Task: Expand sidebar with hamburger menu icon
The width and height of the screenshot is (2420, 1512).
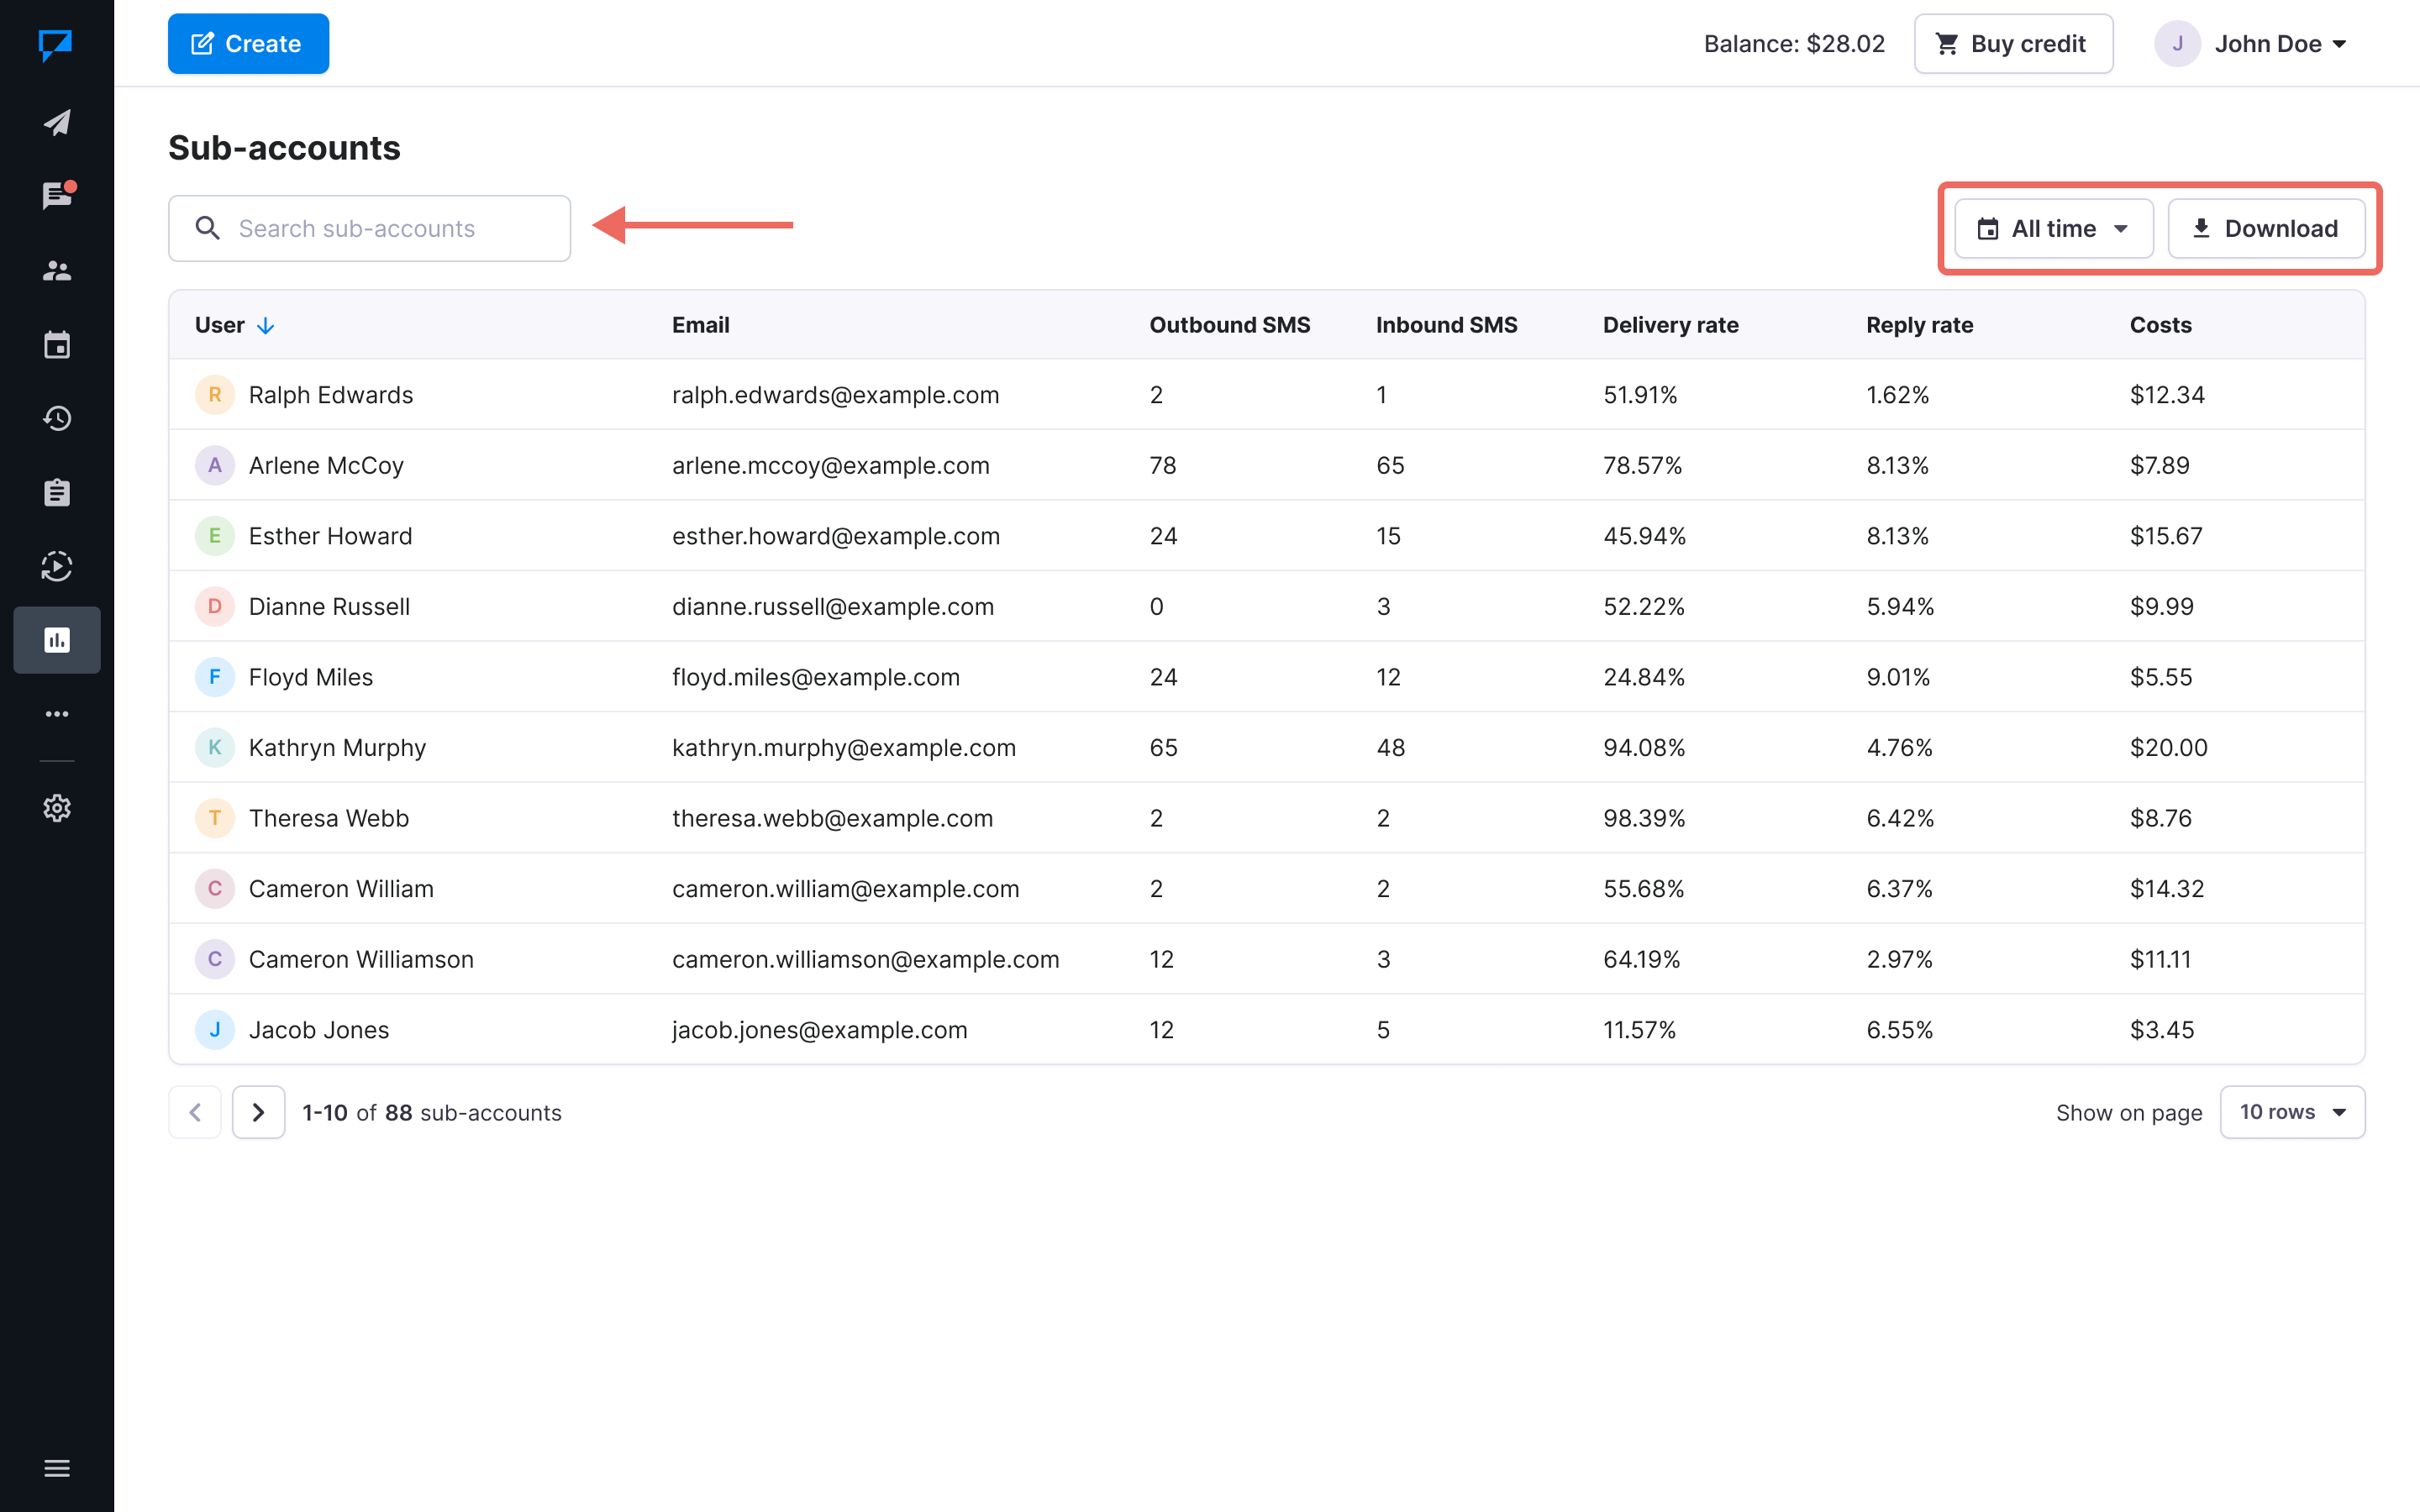Action: click(57, 1468)
